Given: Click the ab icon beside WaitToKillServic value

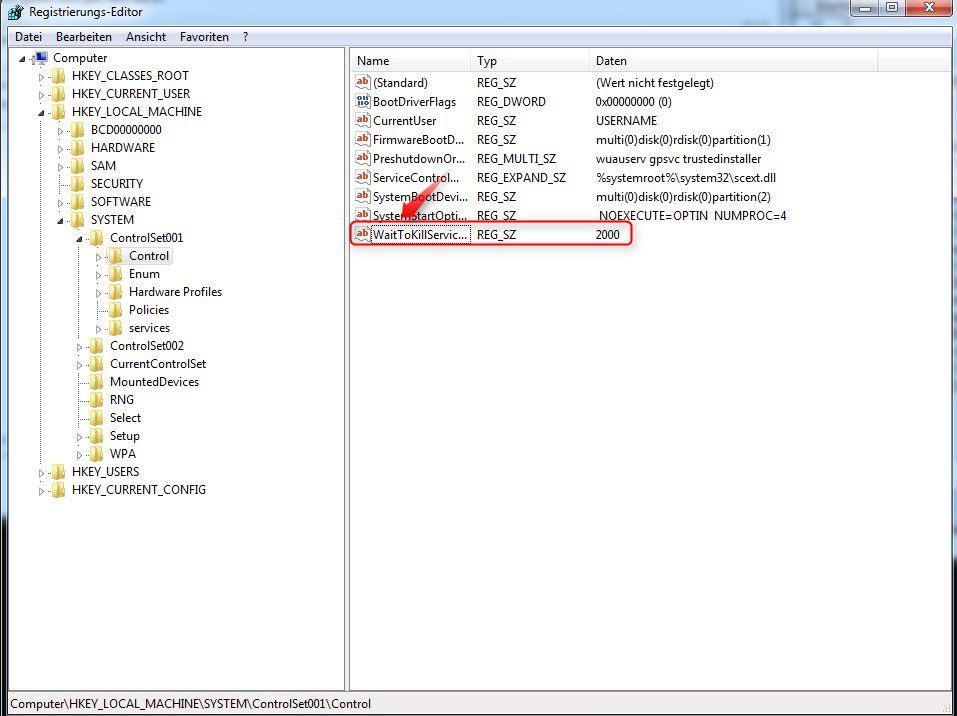Looking at the screenshot, I should click(x=363, y=234).
